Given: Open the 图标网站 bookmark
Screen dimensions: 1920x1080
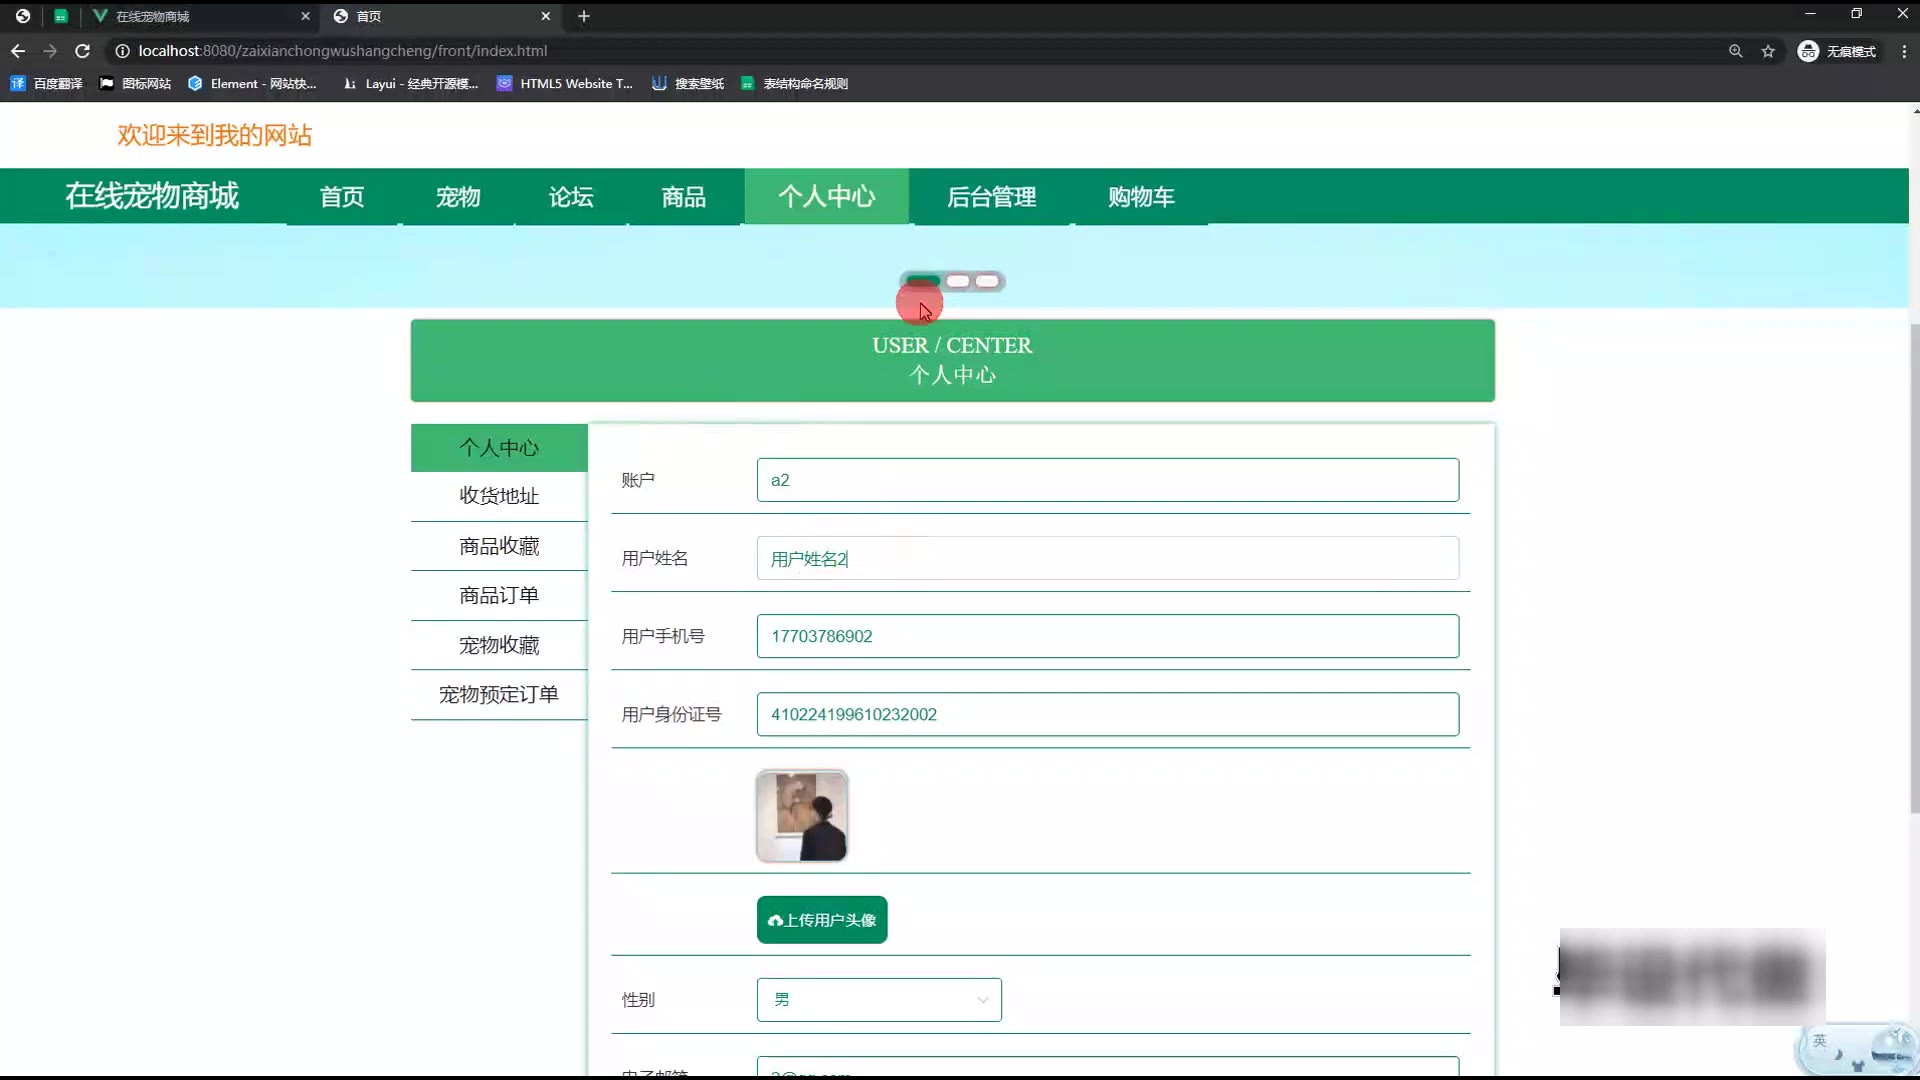Looking at the screenshot, I should click(135, 84).
